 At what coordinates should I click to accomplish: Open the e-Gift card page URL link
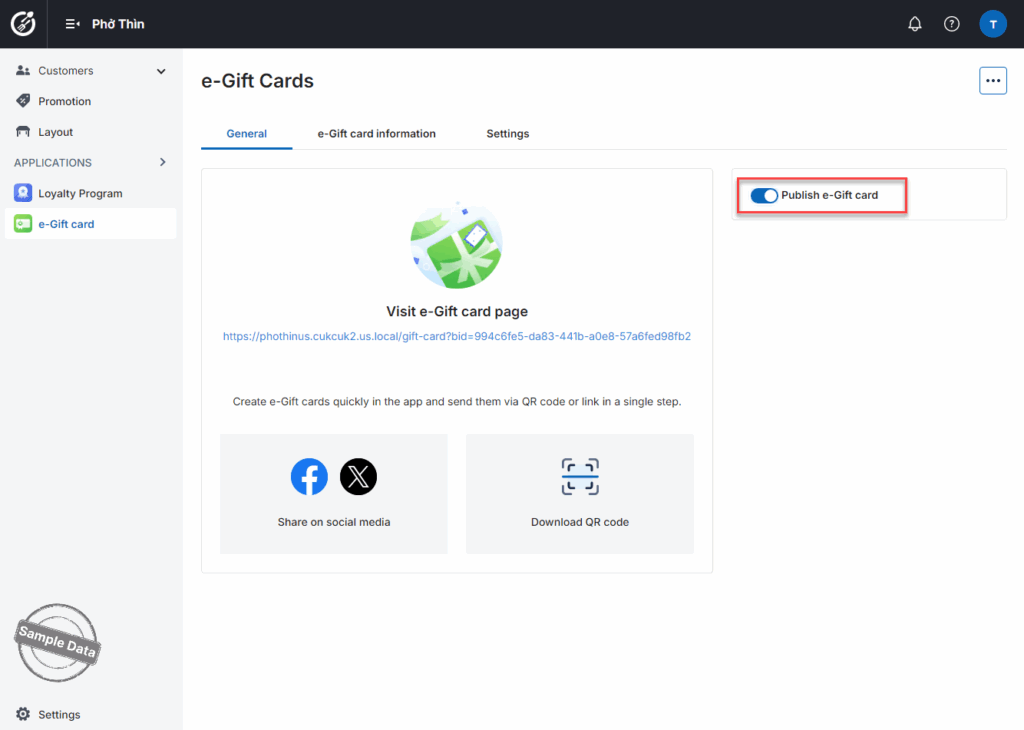click(x=457, y=337)
